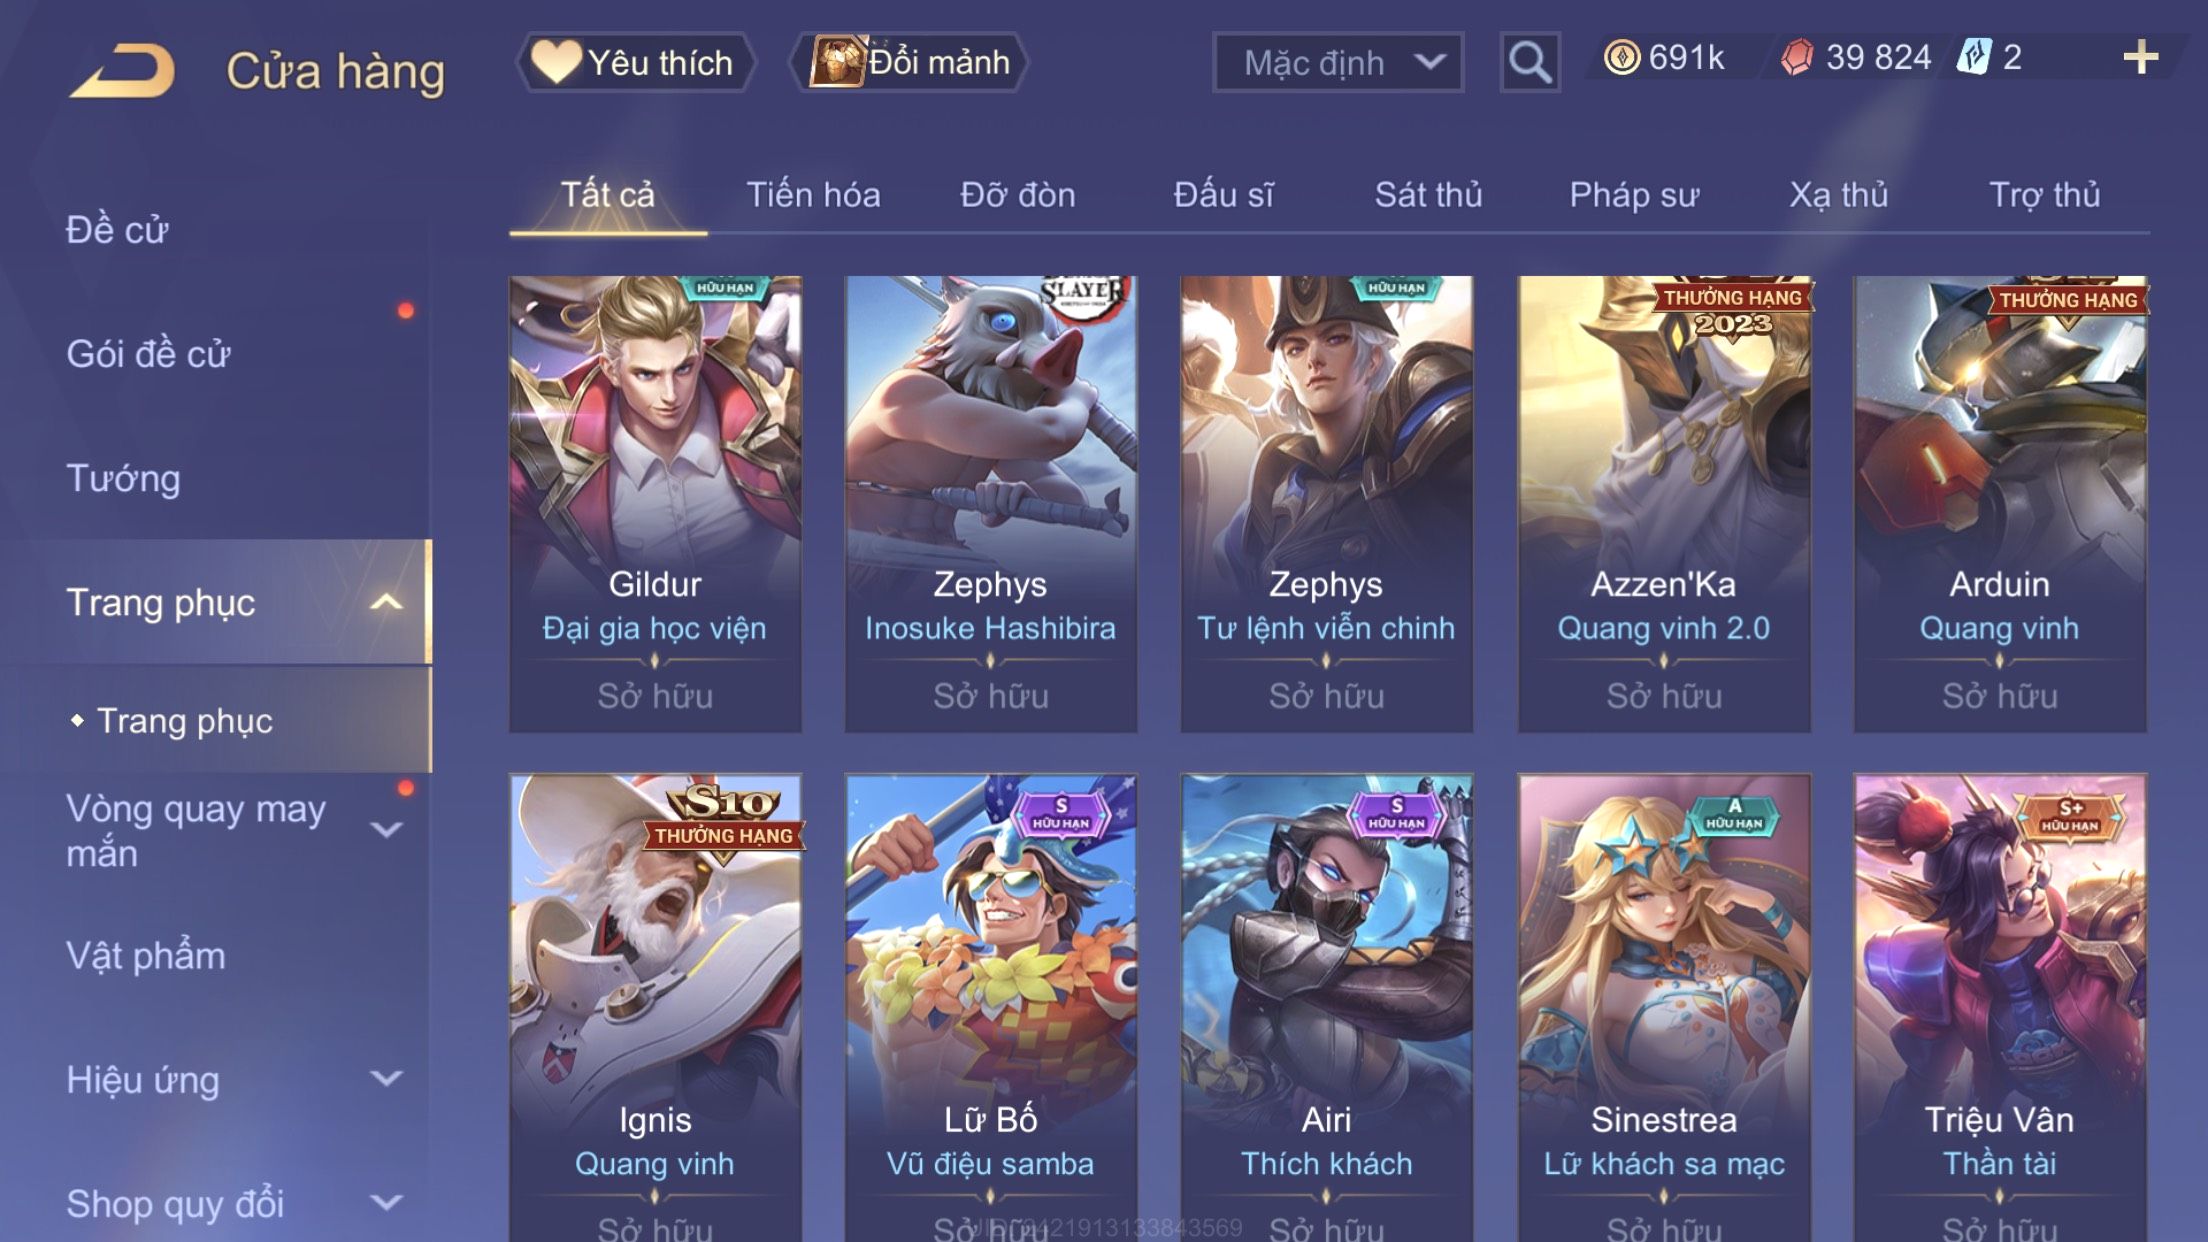Tap the red ruby currency icon
Image resolution: width=2208 pixels, height=1242 pixels.
coord(1797,57)
